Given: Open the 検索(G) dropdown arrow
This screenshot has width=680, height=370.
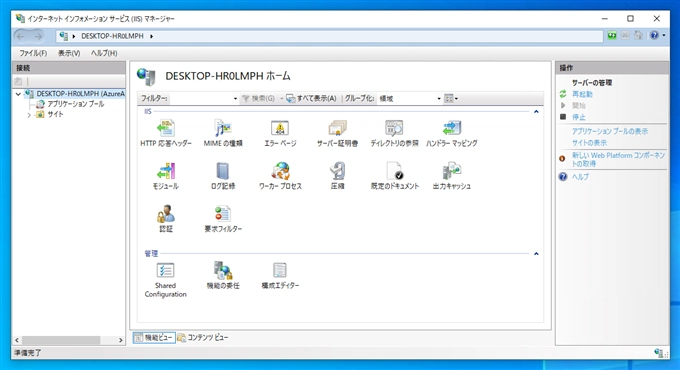Looking at the screenshot, I should point(281,98).
